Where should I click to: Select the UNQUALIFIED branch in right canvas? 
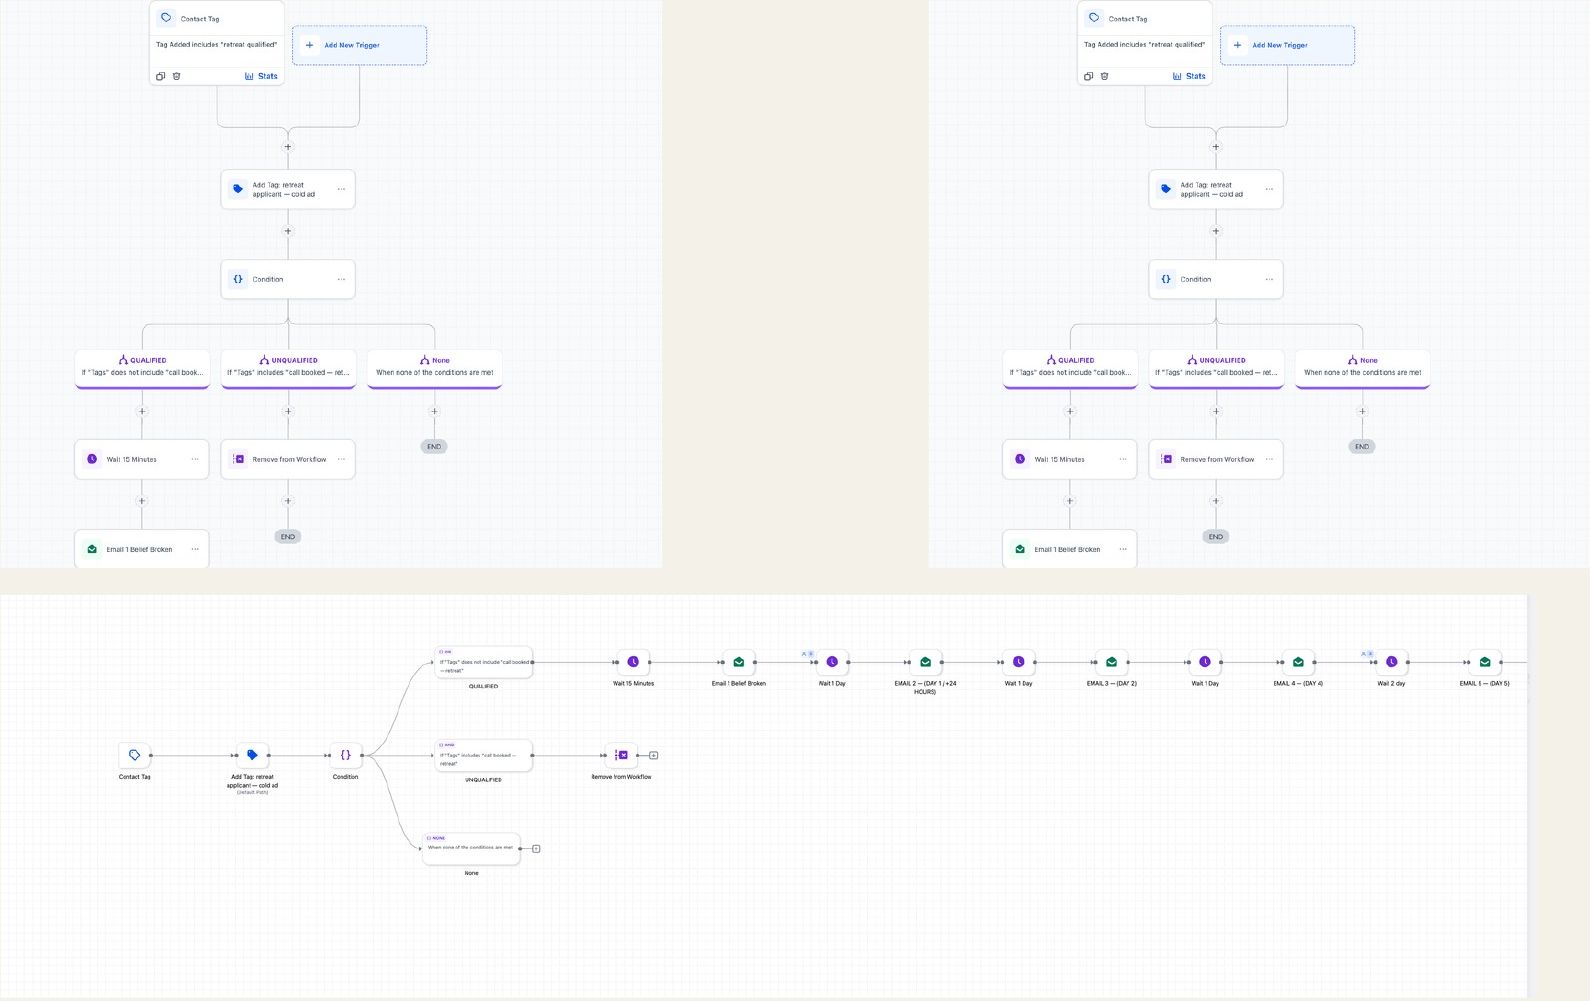coord(1216,368)
